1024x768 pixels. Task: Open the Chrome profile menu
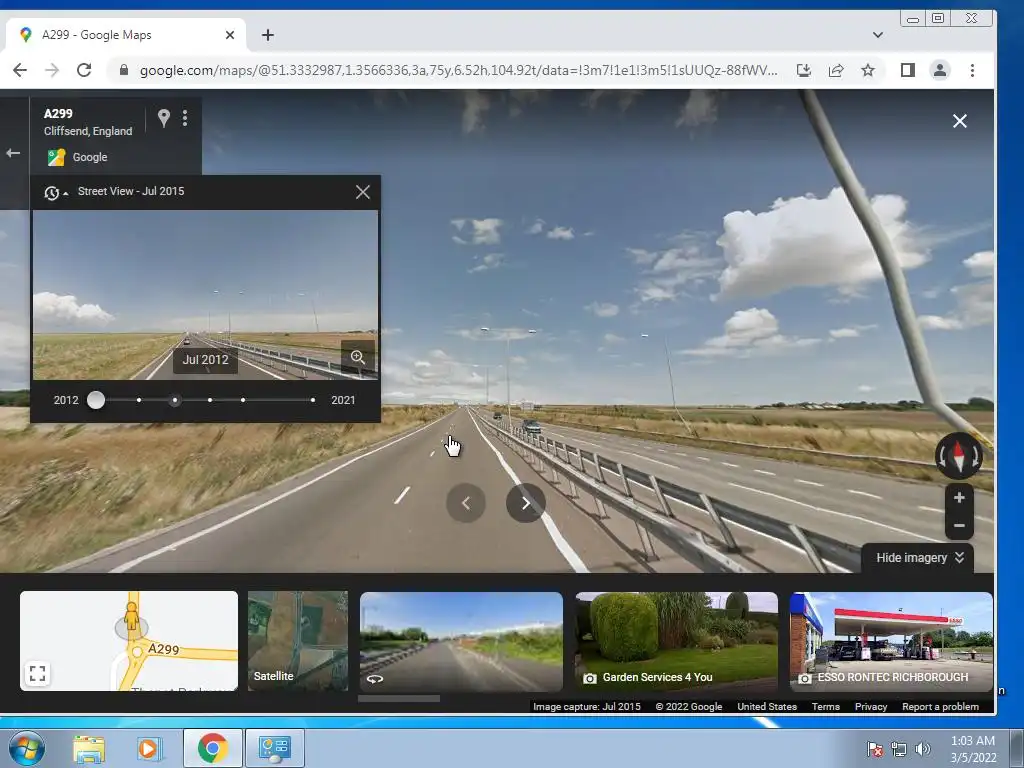(940, 70)
